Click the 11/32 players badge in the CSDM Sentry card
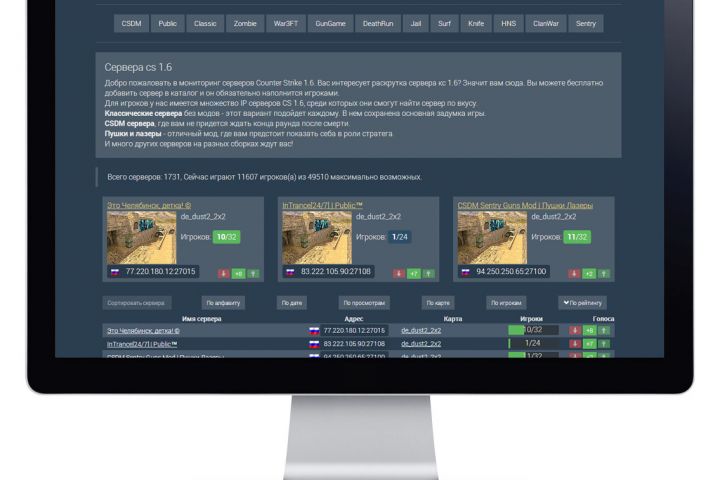The image size is (720, 480). coord(577,237)
